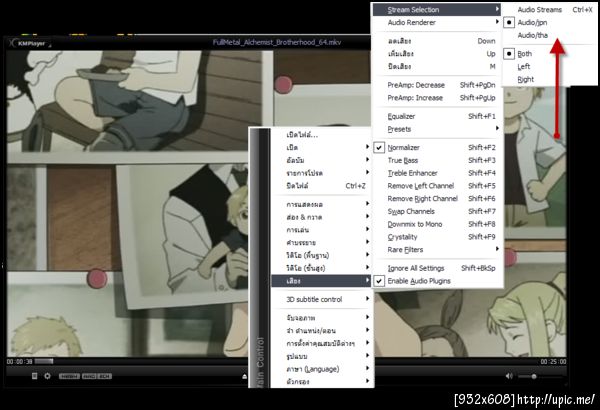The height and width of the screenshot is (410, 600).
Task: Expand the Rare Filters submenu
Action: pyautogui.click(x=437, y=250)
